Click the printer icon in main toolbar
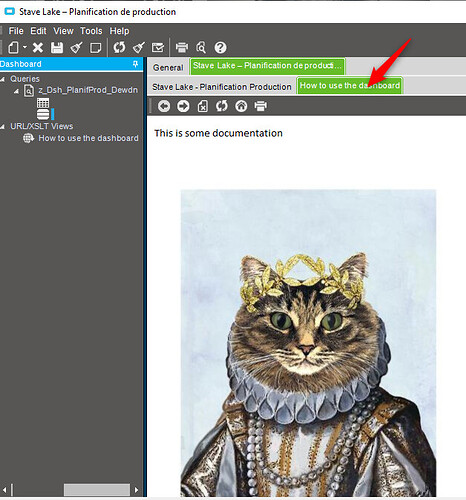 tap(182, 48)
